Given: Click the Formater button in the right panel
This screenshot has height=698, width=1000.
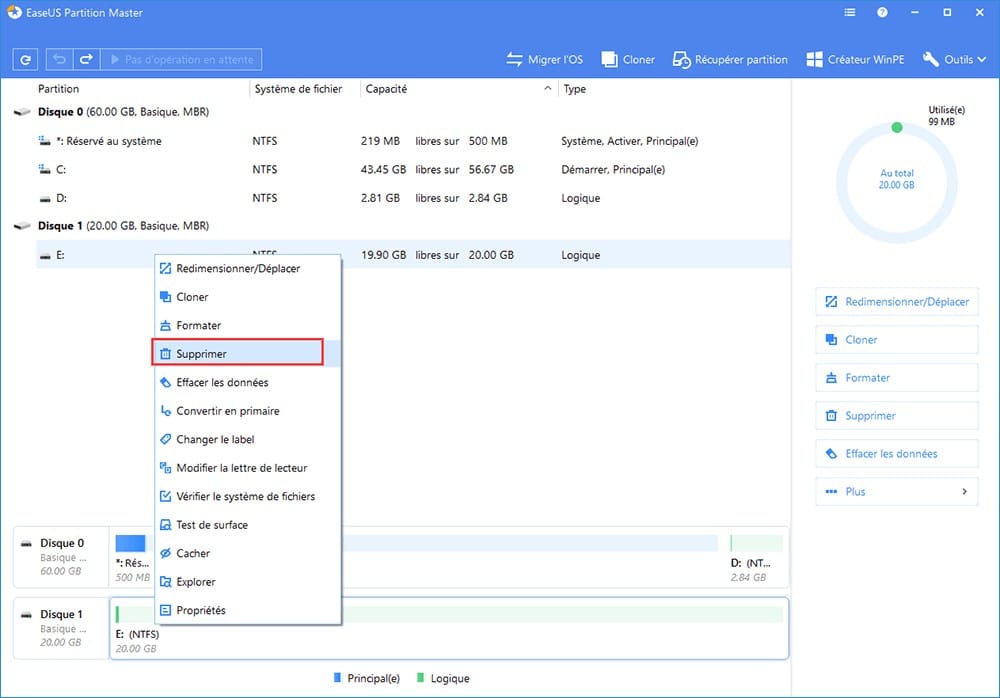Looking at the screenshot, I should point(896,377).
